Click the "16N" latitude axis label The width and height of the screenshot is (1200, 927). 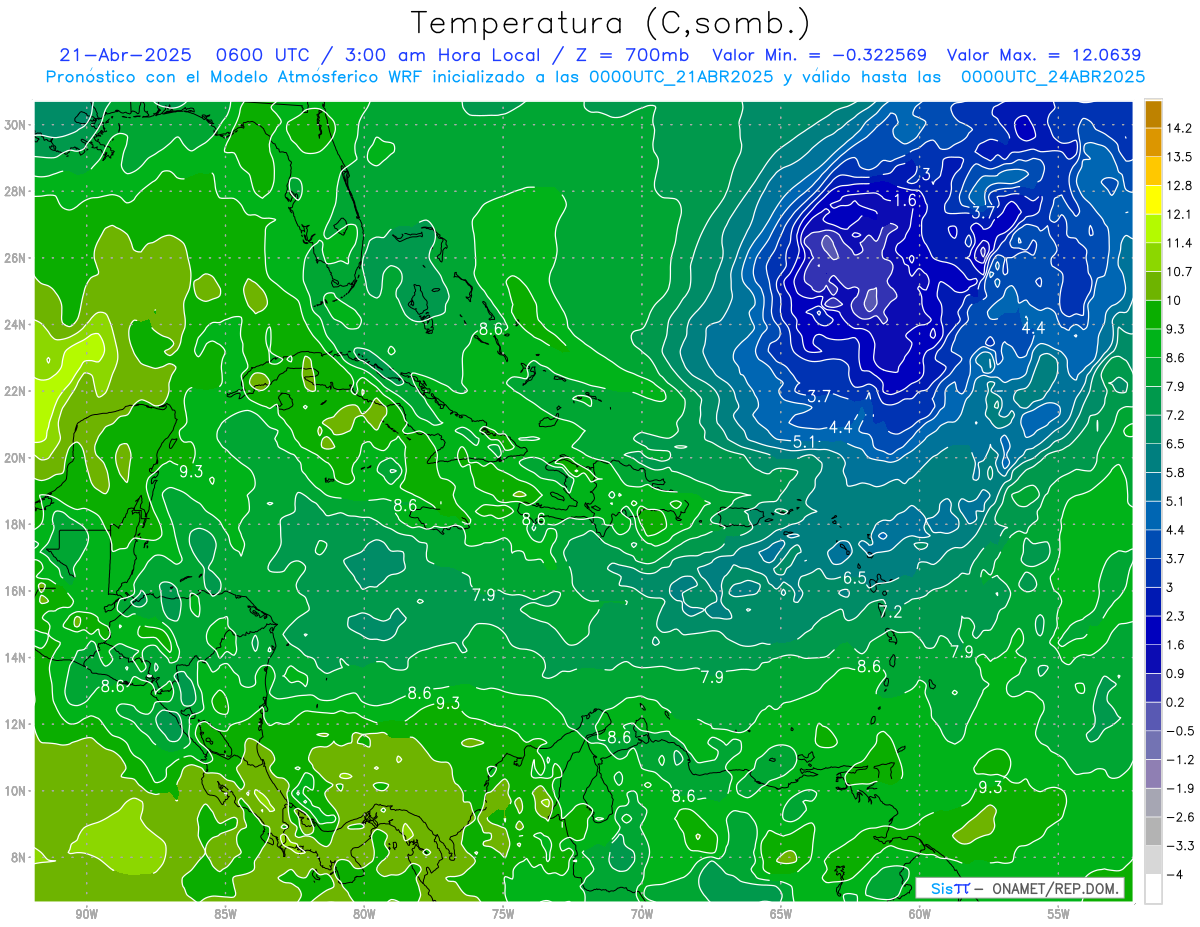(x=16, y=591)
